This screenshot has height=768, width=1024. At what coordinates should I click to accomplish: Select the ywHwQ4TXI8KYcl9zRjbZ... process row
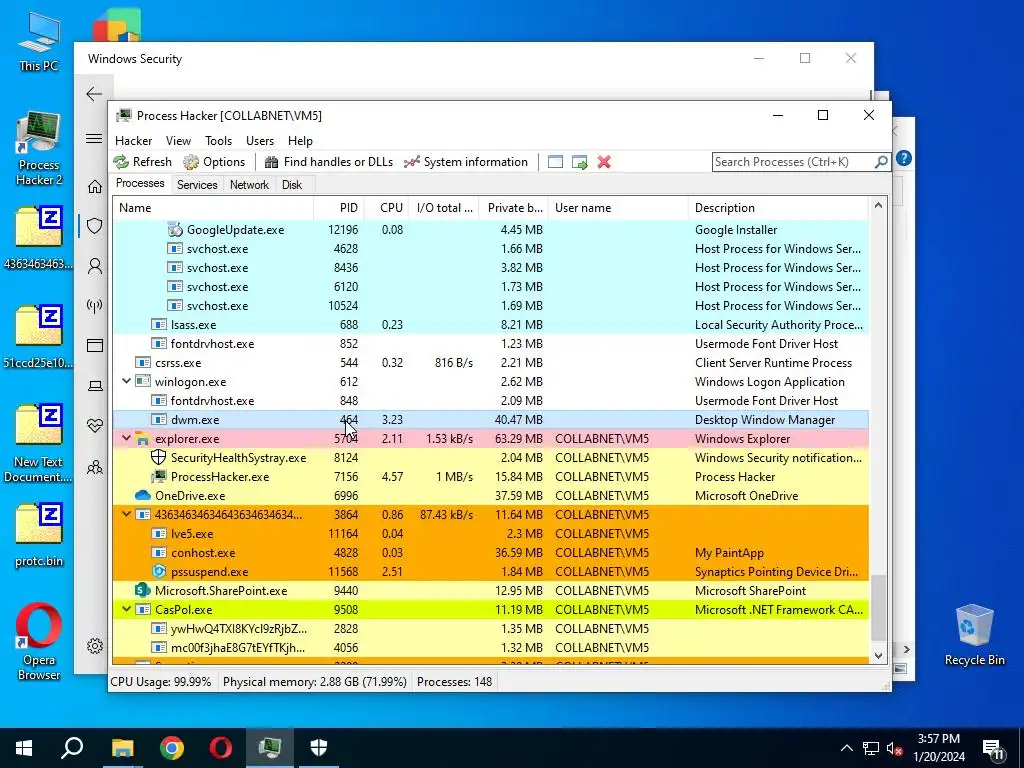[x=490, y=628]
